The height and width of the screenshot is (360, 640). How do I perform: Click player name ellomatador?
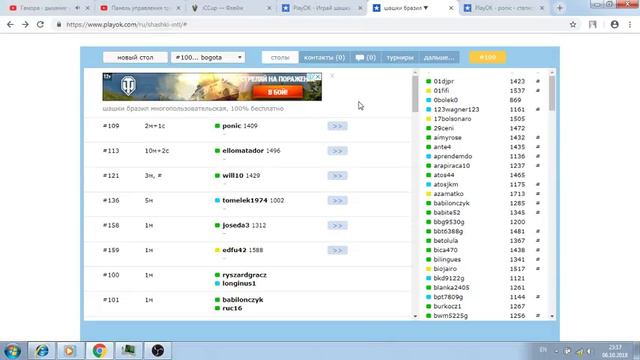[x=243, y=151]
